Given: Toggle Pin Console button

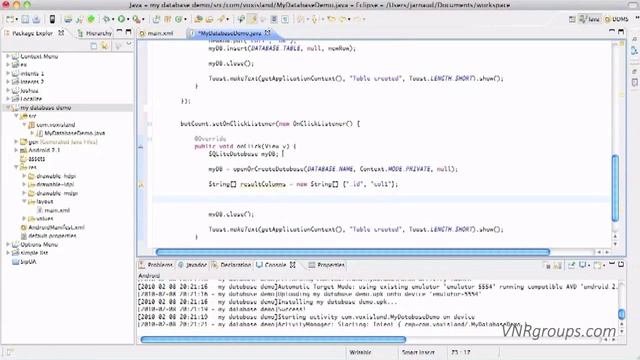Looking at the screenshot, I should (x=571, y=265).
